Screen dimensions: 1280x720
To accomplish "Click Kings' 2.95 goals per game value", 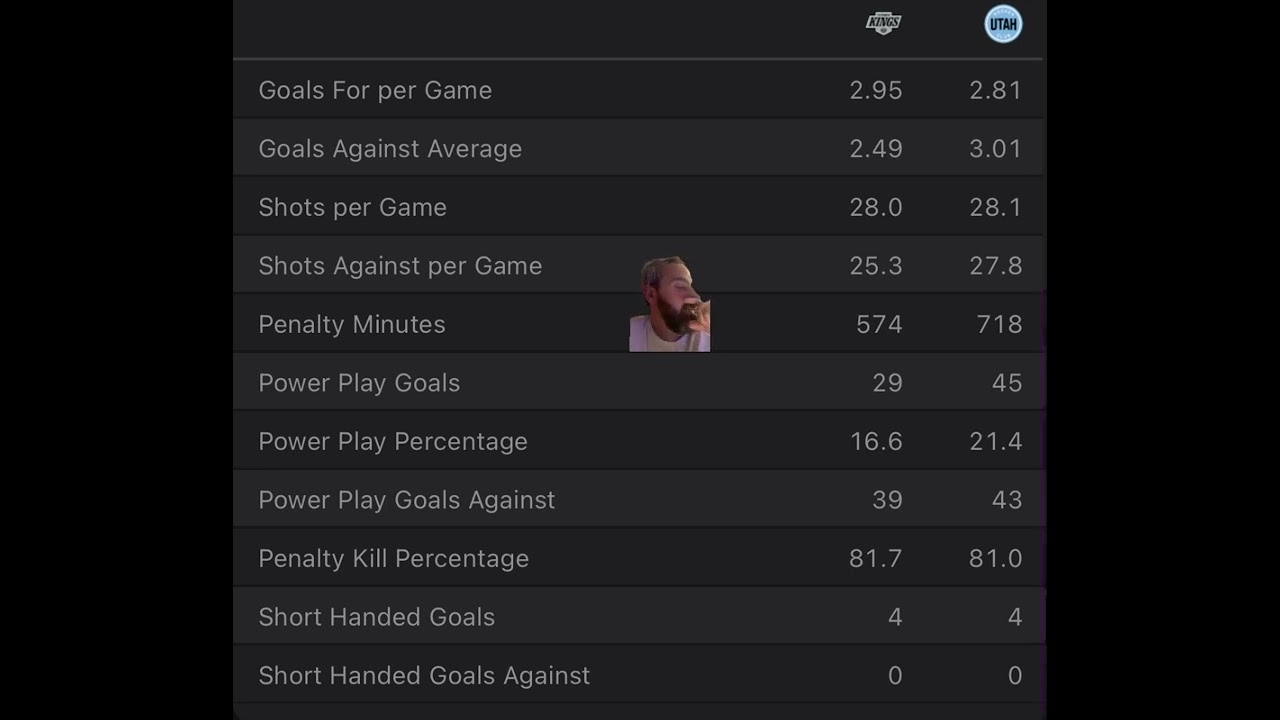I will (875, 90).
